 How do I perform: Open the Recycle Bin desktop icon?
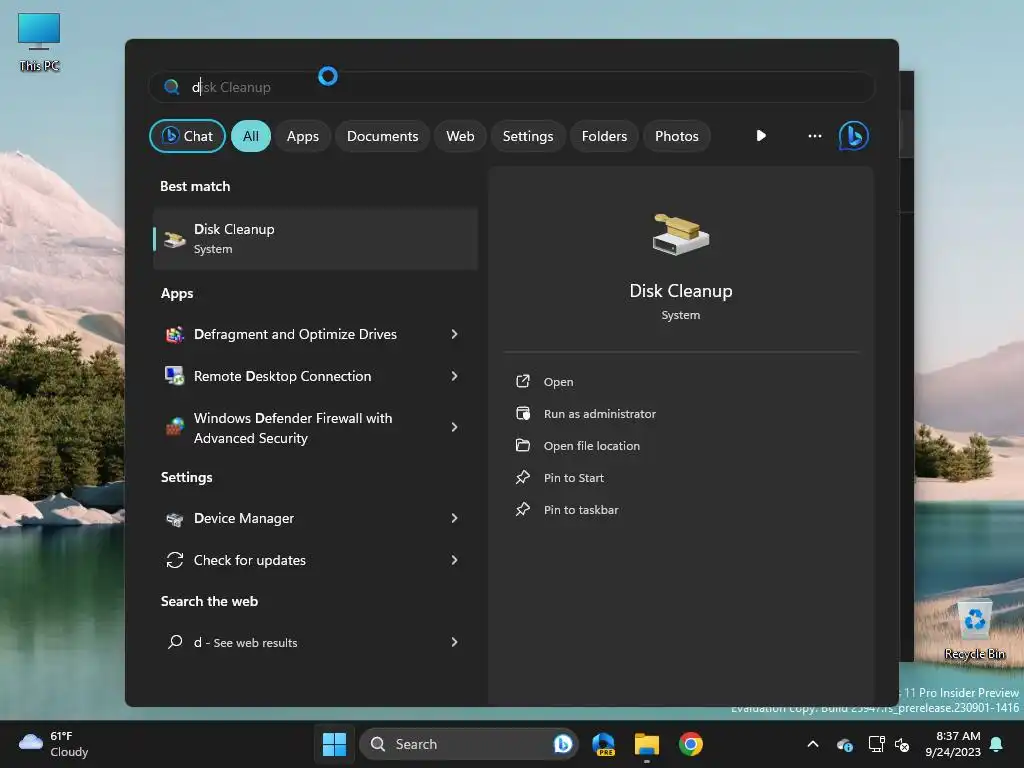pos(974,630)
